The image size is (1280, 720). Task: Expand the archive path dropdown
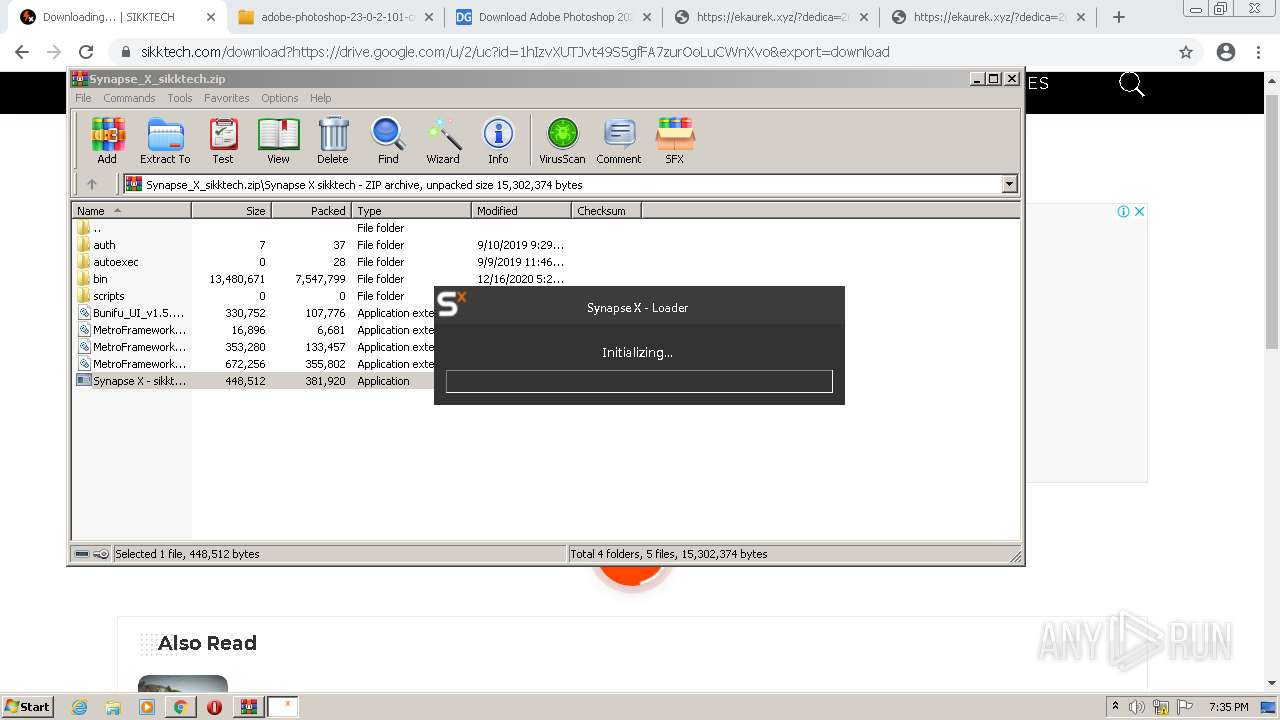pos(1009,184)
